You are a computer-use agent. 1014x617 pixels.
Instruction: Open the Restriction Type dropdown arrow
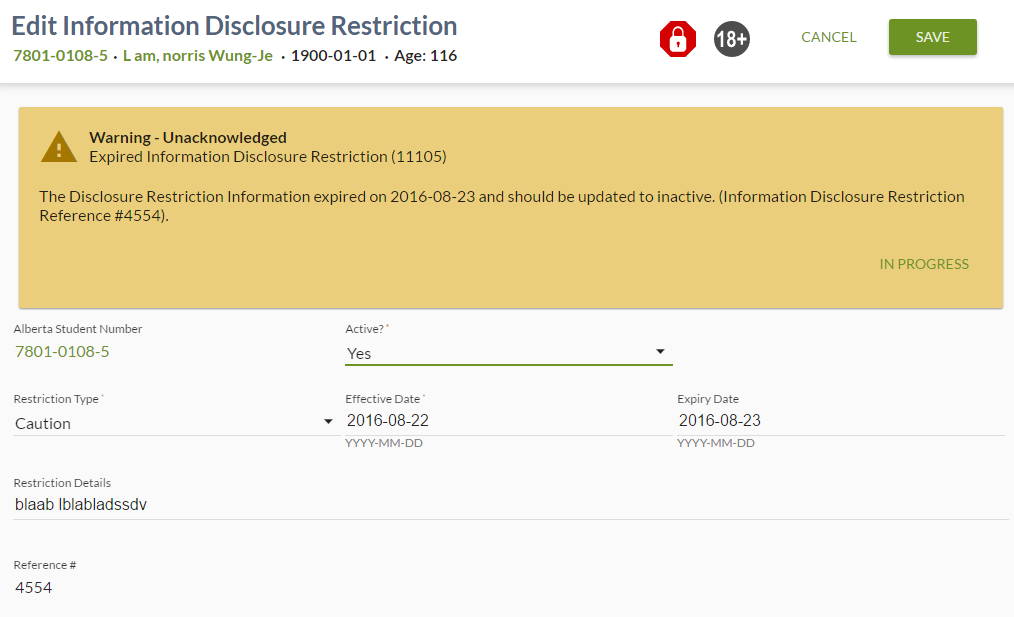(x=328, y=422)
